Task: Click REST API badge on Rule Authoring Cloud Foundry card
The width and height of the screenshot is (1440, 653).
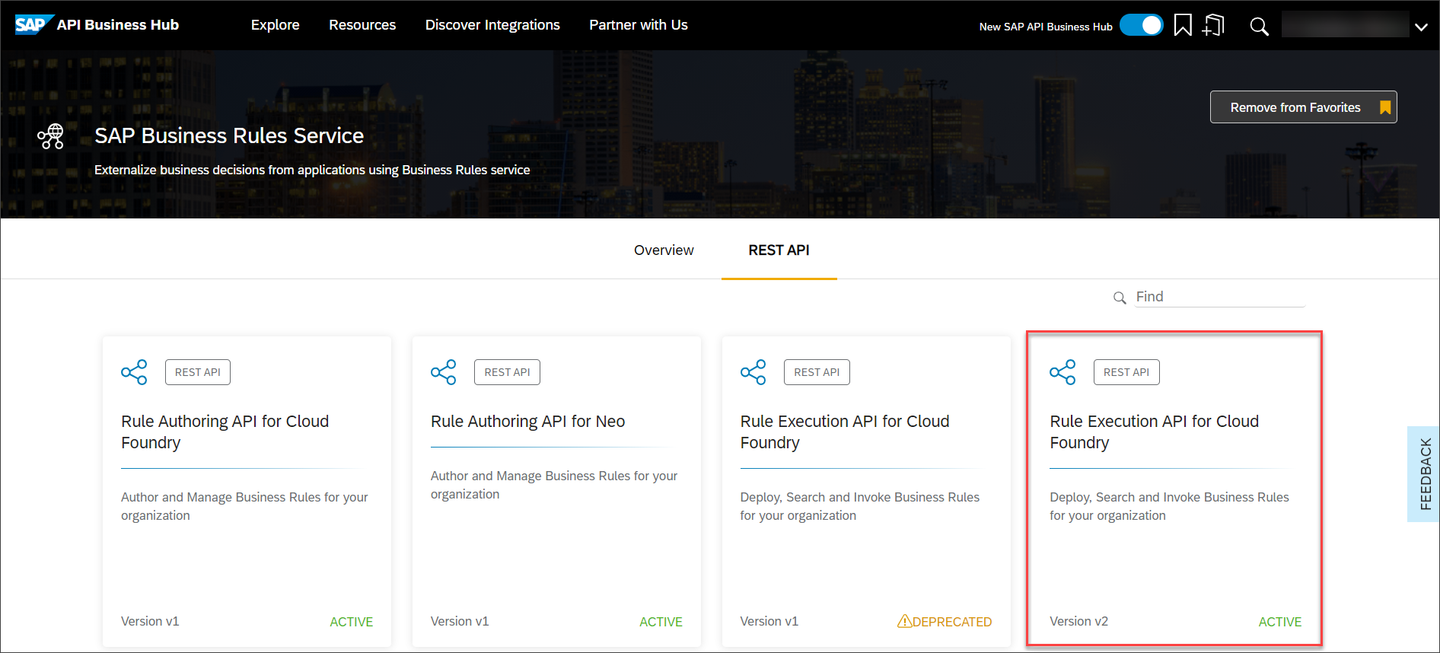Action: 198,372
